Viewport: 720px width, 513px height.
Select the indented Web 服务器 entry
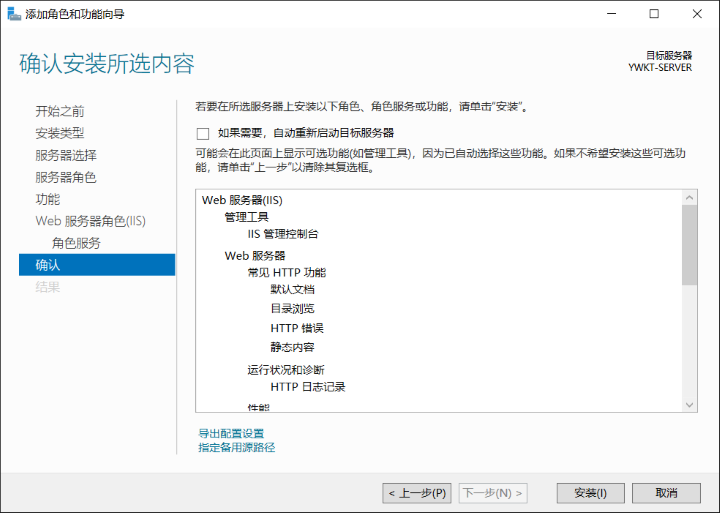[x=255, y=256]
